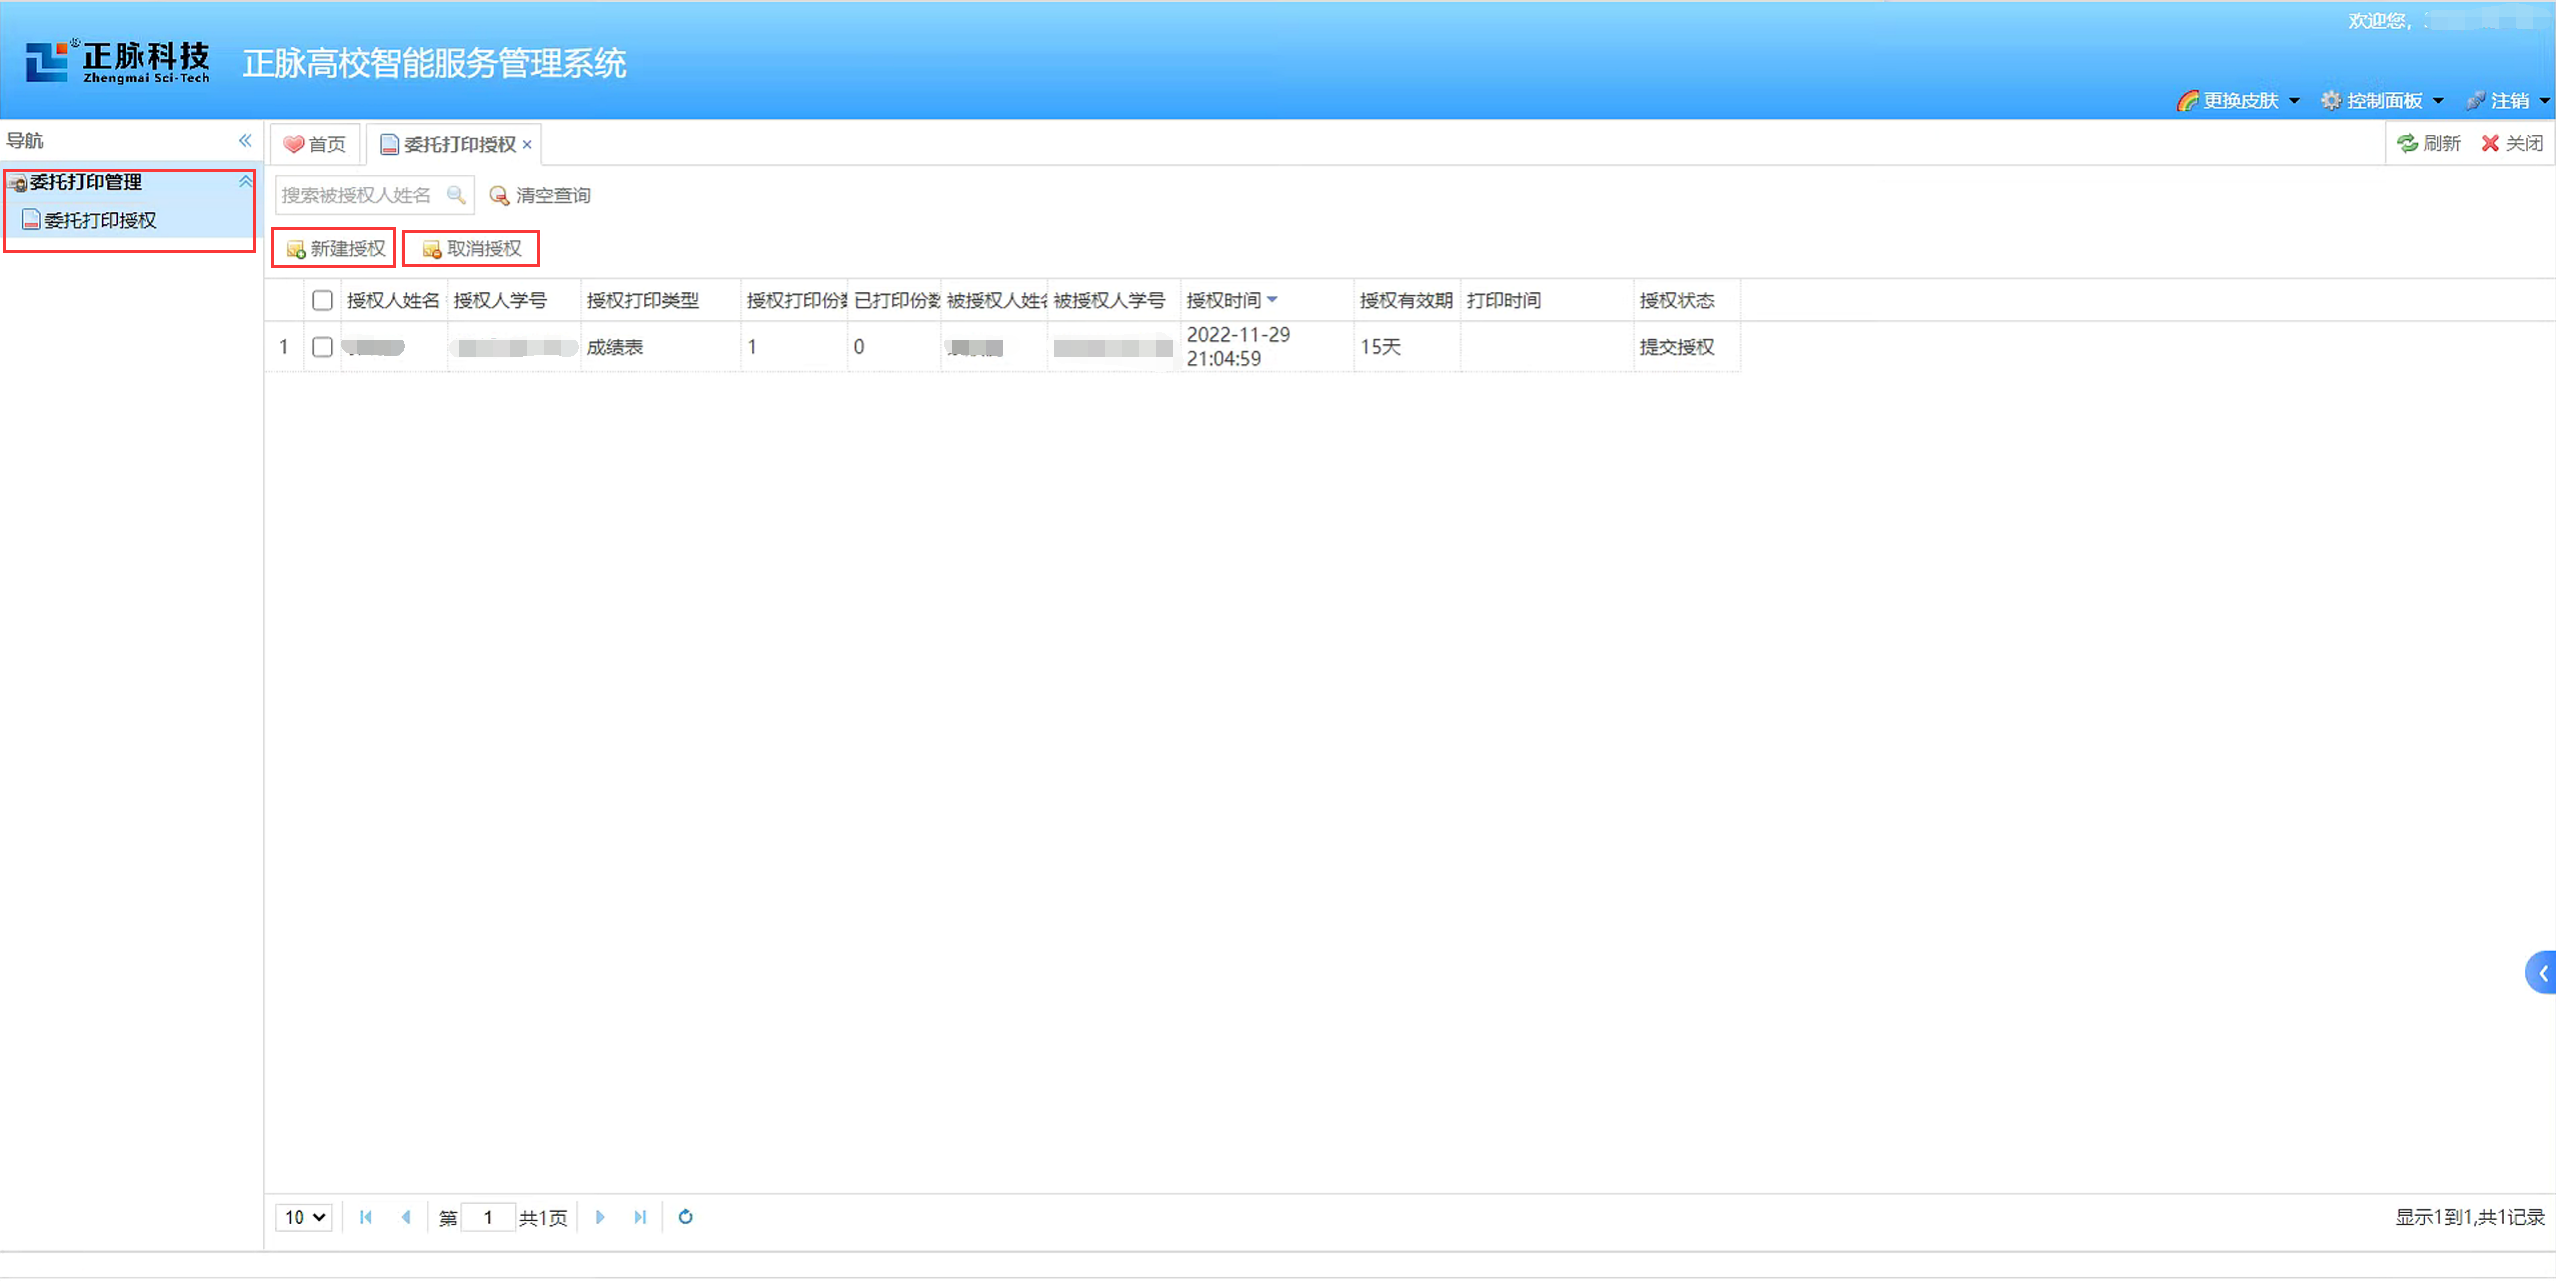
Task: Click the 成绩表 cell in row 1
Action: click(660, 347)
